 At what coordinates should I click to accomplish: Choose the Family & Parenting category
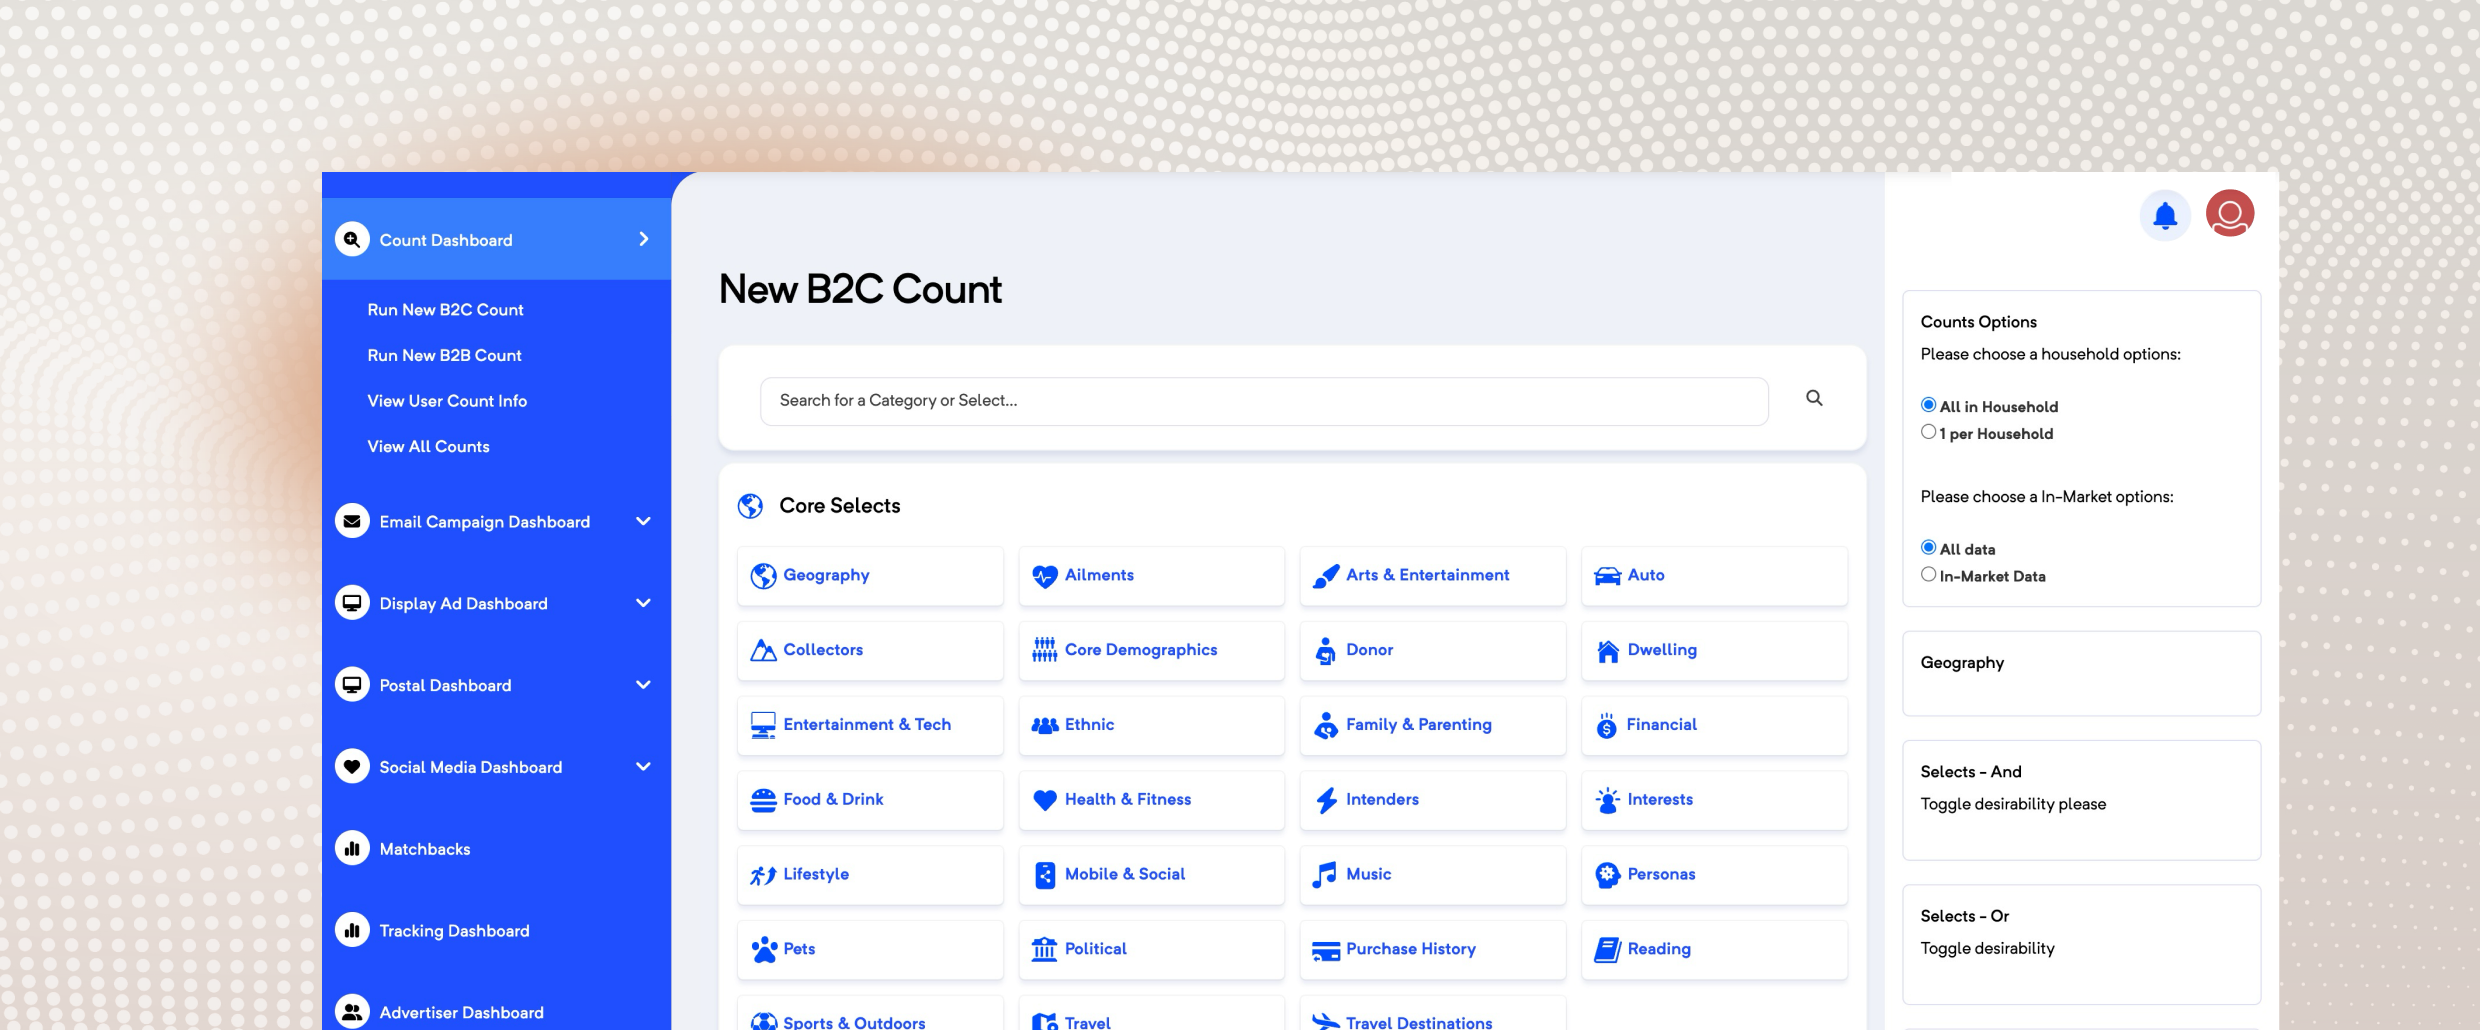[x=1432, y=725]
